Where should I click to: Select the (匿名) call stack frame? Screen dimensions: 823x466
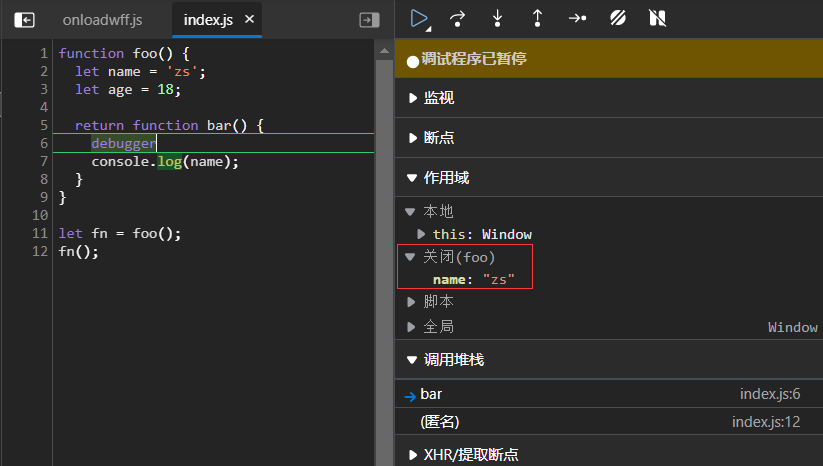coord(609,421)
